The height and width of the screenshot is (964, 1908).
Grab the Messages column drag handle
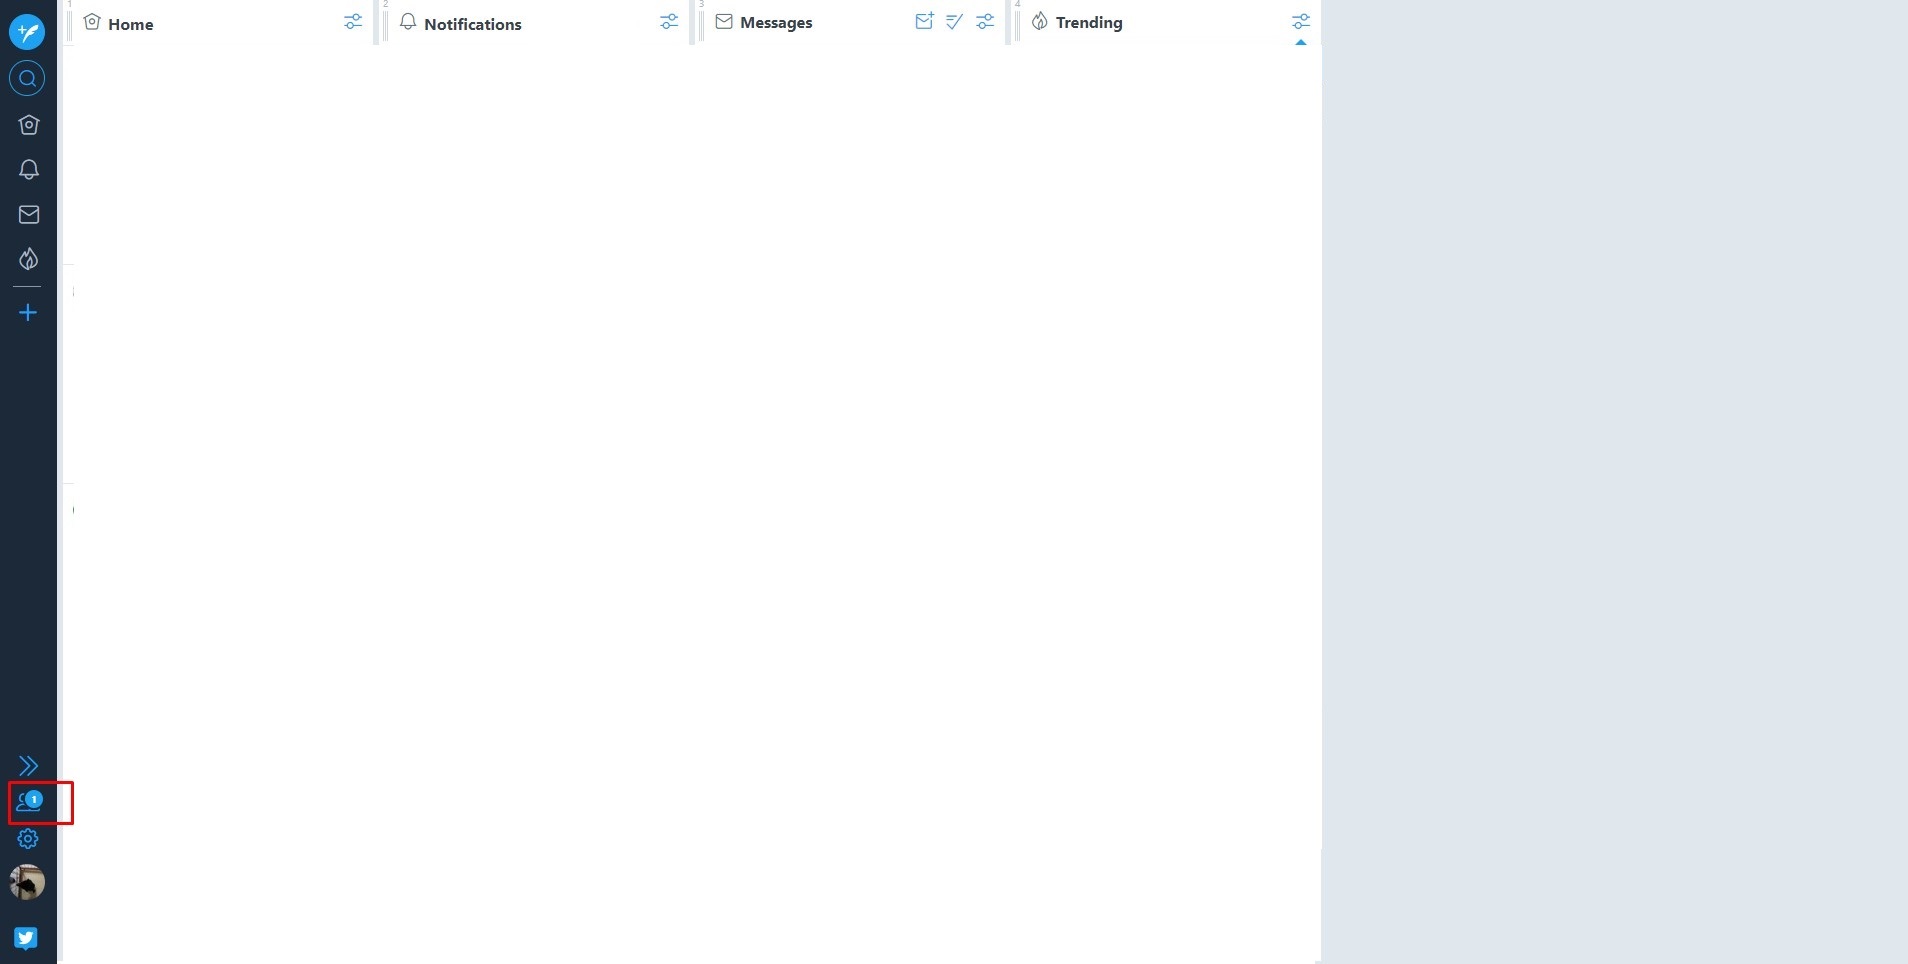pos(701,24)
